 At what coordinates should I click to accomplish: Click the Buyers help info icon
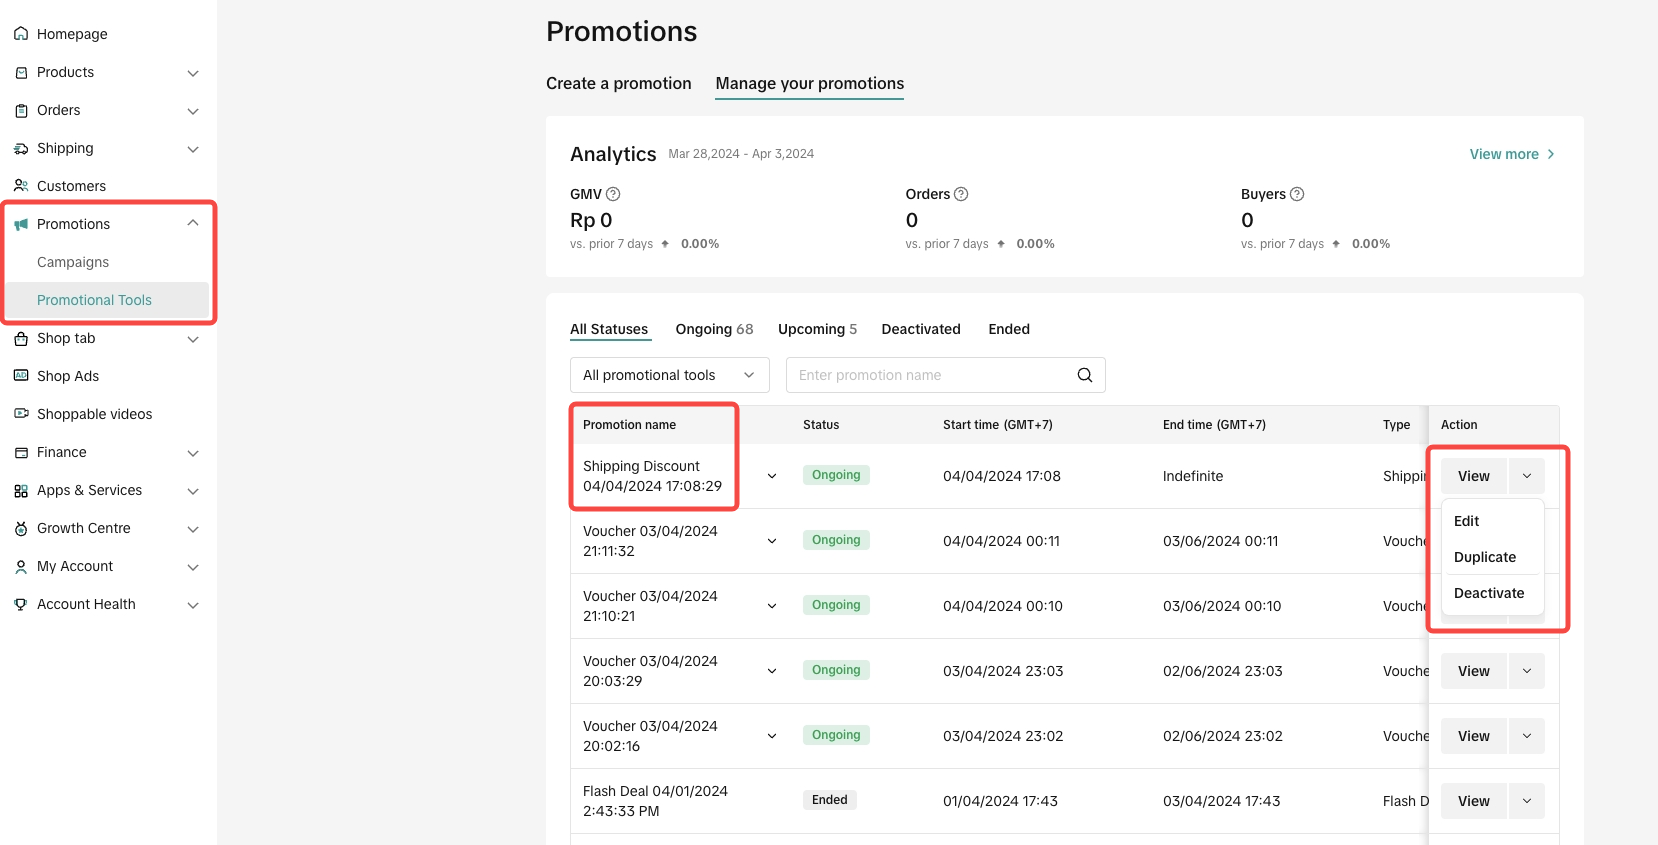pos(1297,194)
